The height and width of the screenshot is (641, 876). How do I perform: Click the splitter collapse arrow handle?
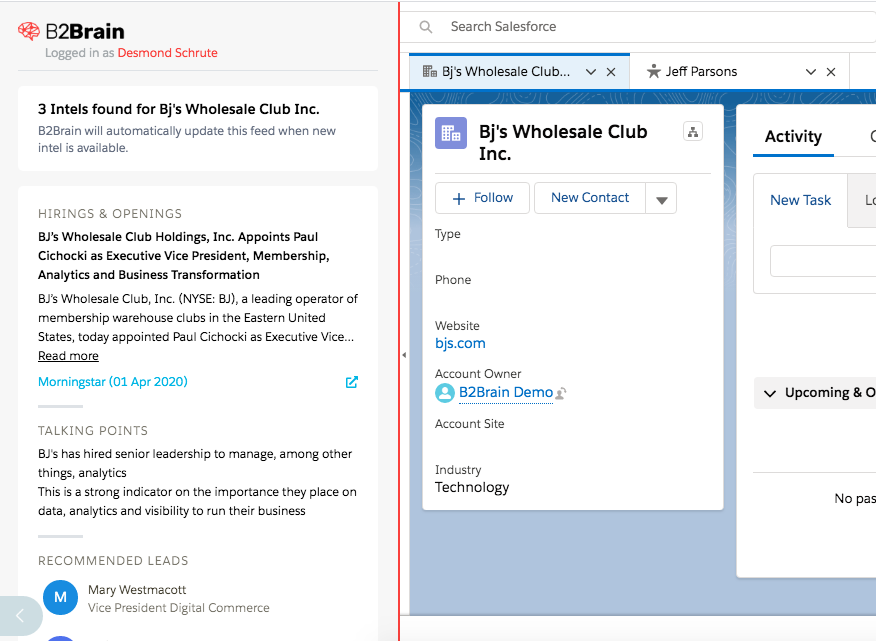[404, 355]
